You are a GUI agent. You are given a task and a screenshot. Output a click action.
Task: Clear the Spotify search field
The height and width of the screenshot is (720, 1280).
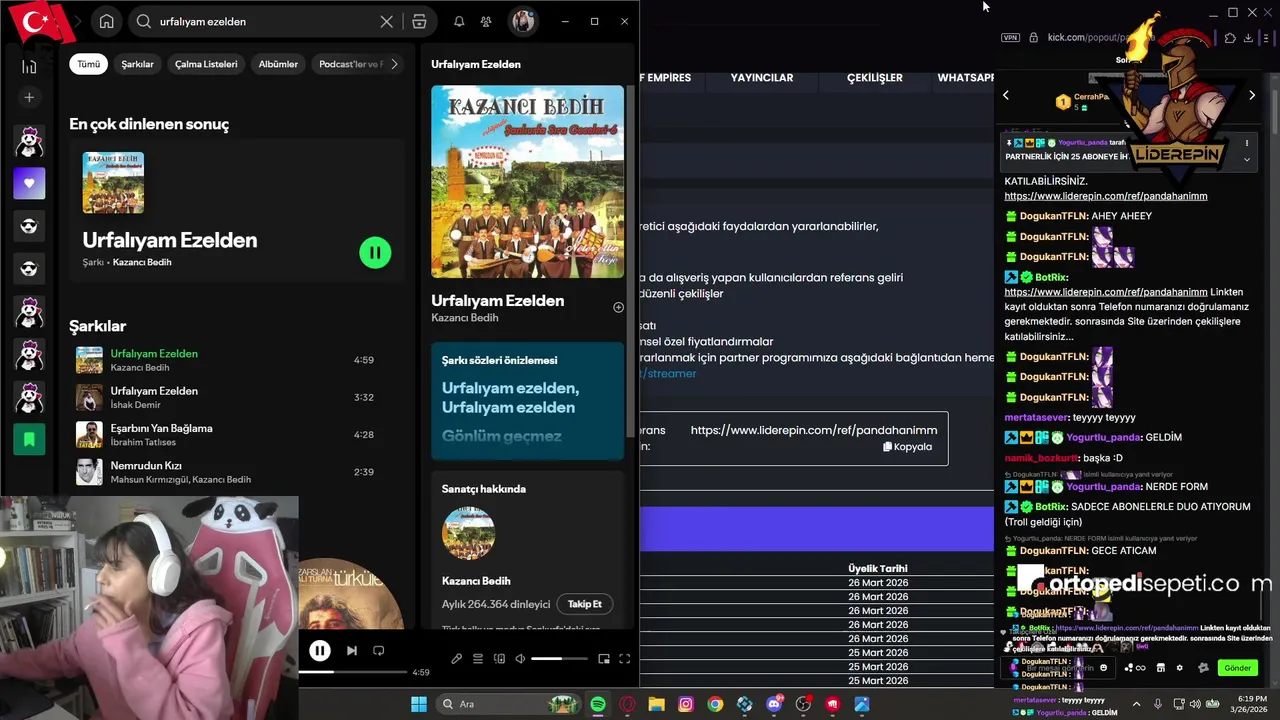coord(387,21)
